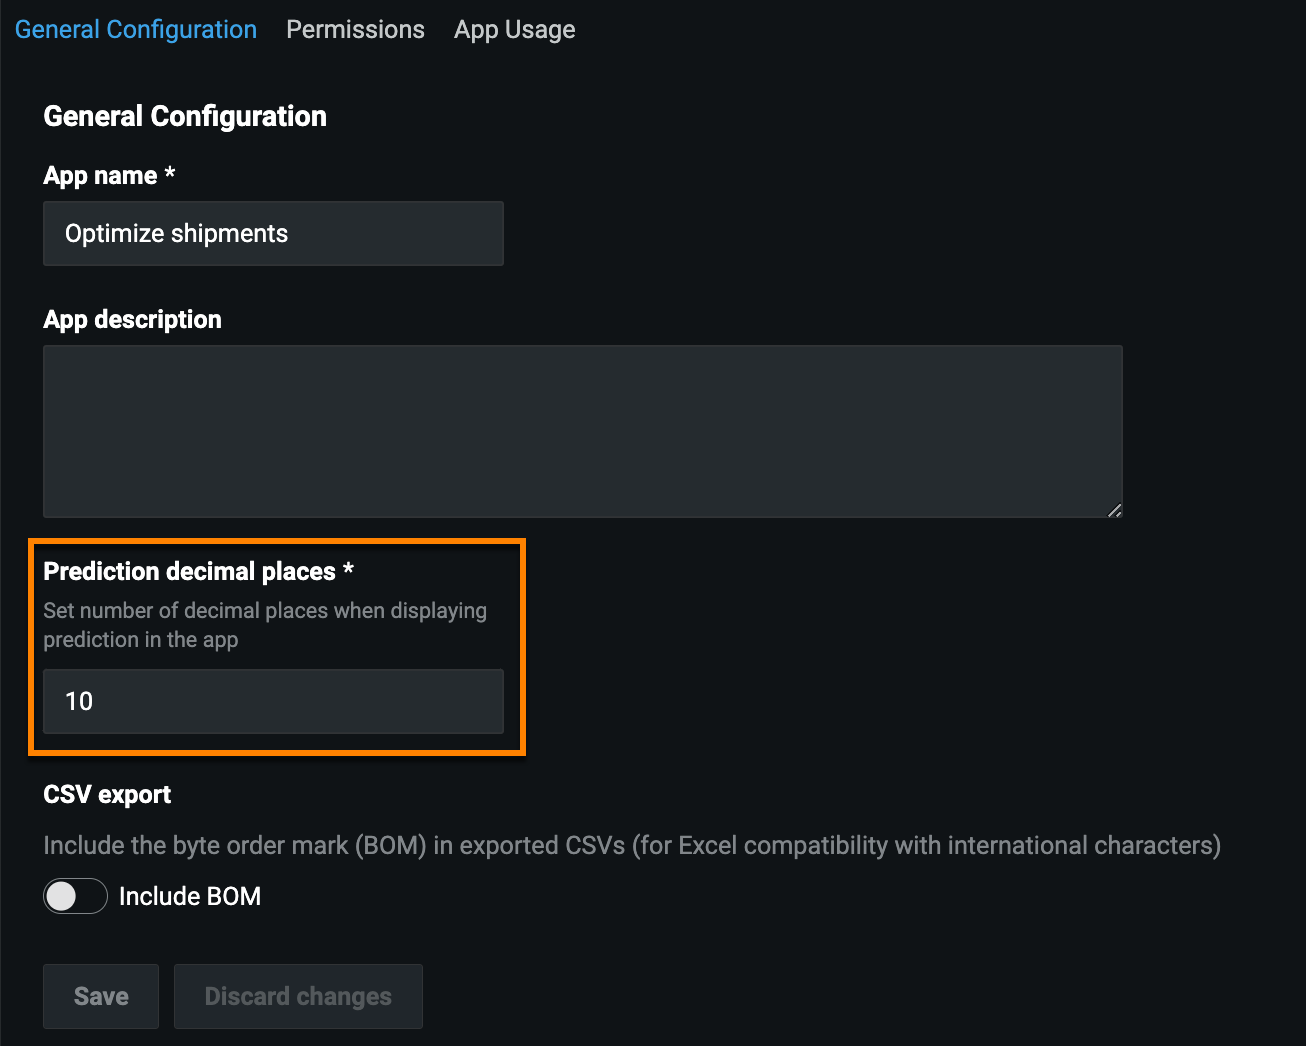Click the Include BOM label text
This screenshot has width=1306, height=1046.
190,896
